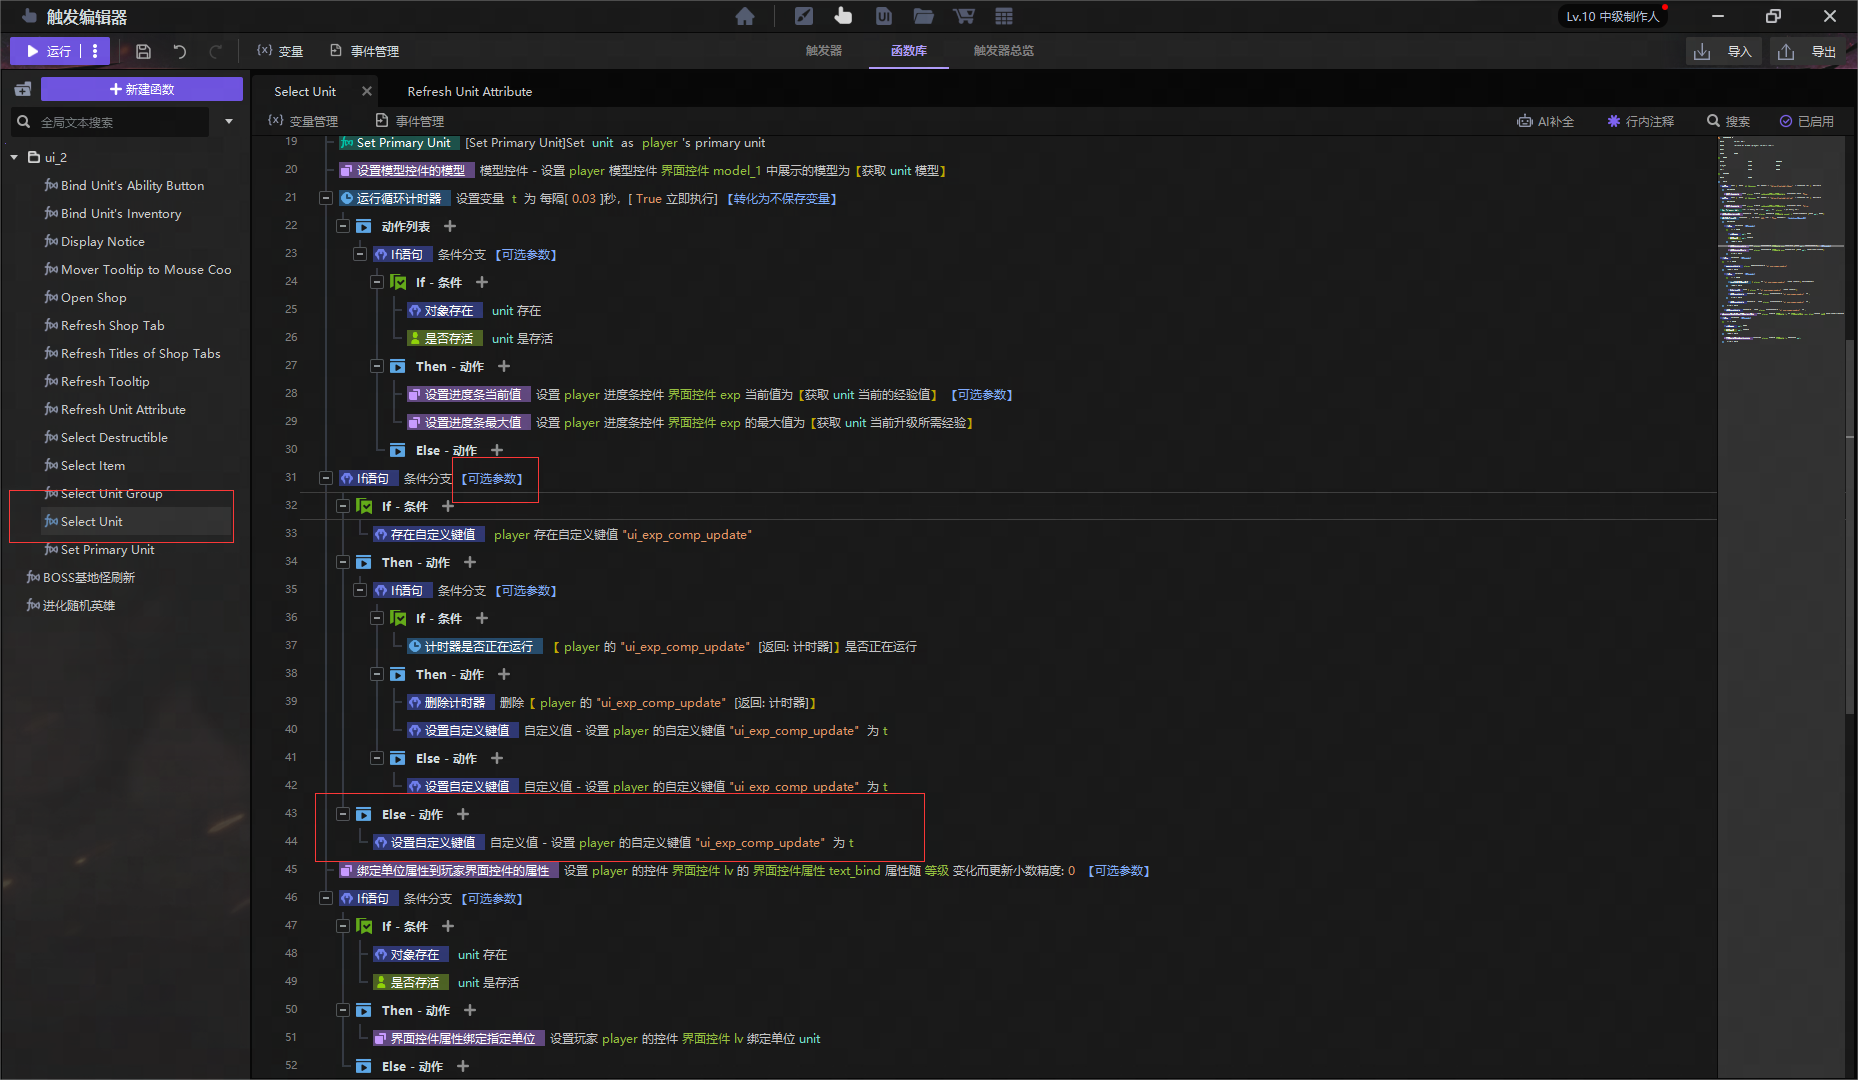Click the save disk icon
Viewport: 1858px width, 1080px height.
143,51
